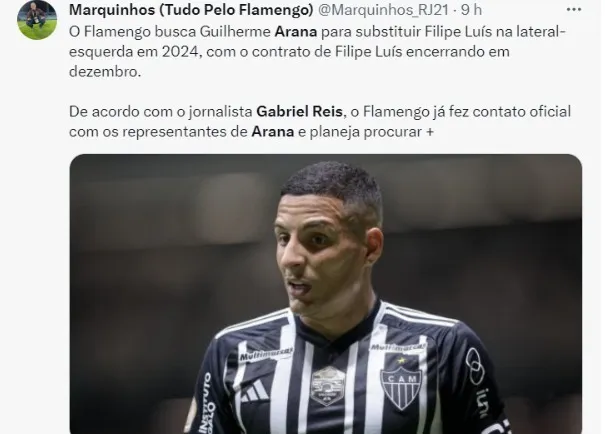The height and width of the screenshot is (434, 605).
Task: Open the @Marquinhos_RJ21 handle link
Action: click(383, 10)
